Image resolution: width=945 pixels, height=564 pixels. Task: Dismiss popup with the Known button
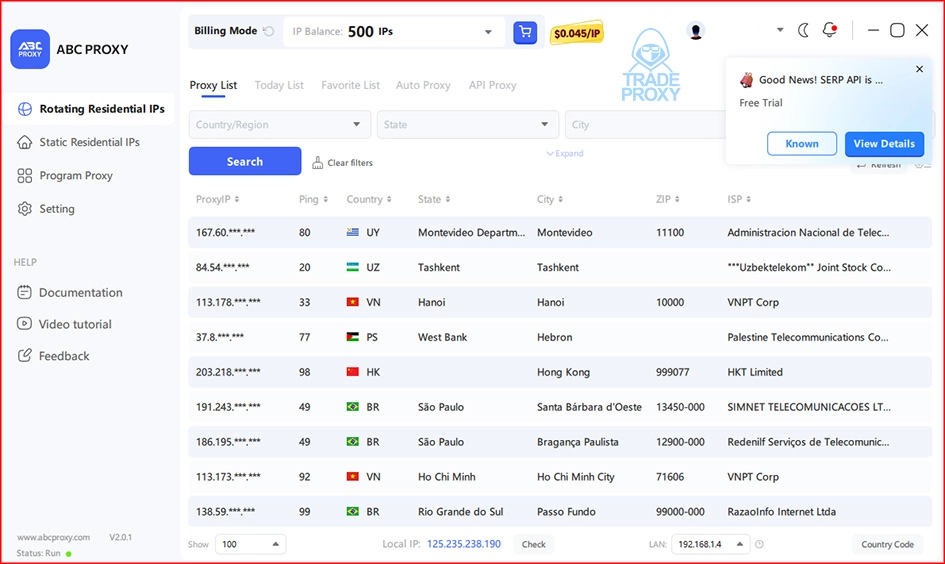click(802, 143)
